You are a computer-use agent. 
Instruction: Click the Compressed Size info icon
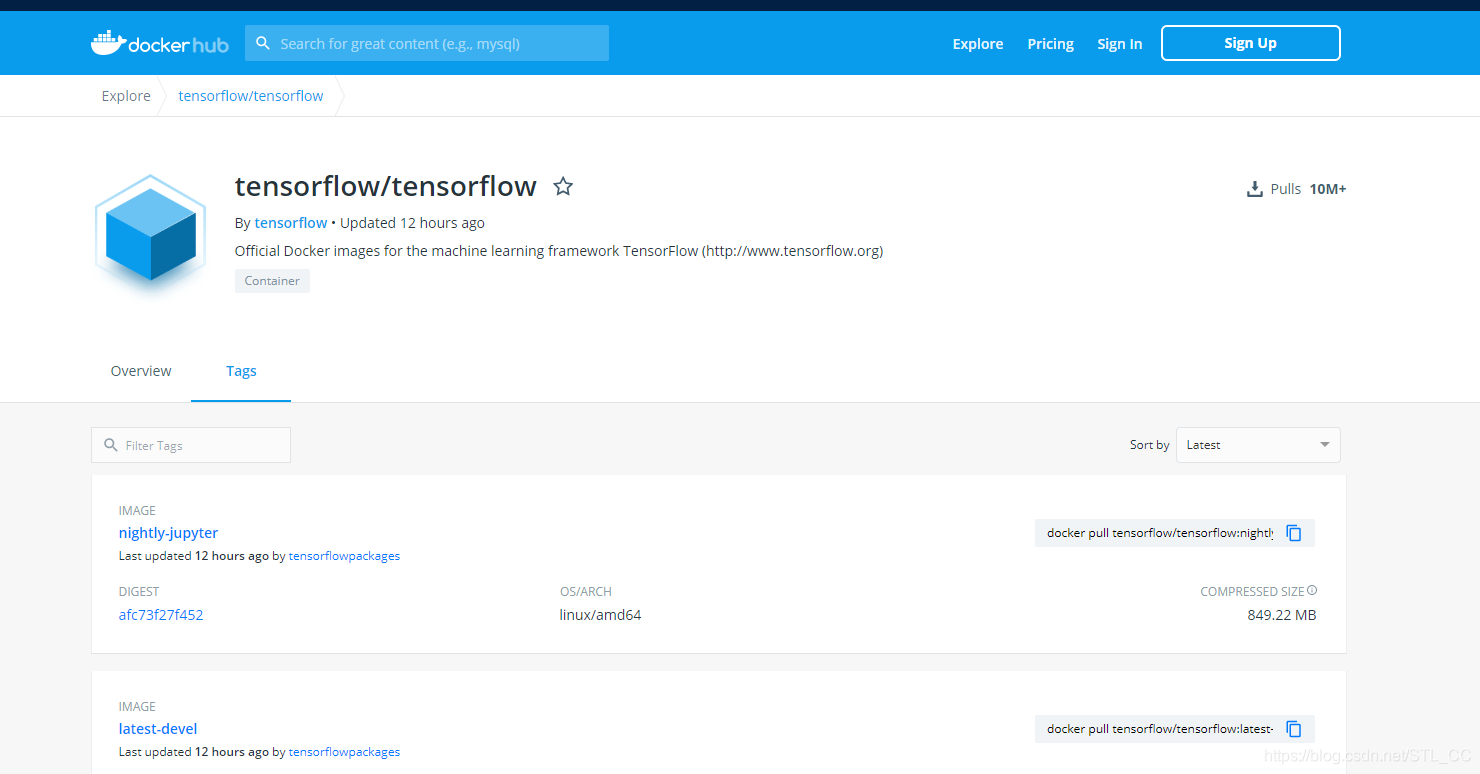coord(1312,590)
